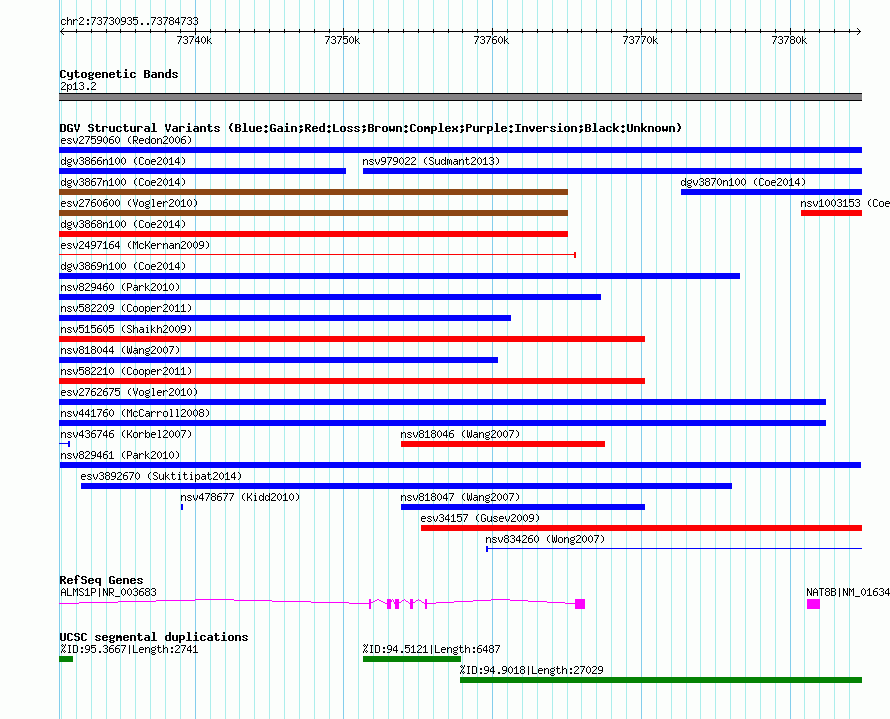
Task: Click the nsv818046 red loss bar
Action: tap(503, 444)
